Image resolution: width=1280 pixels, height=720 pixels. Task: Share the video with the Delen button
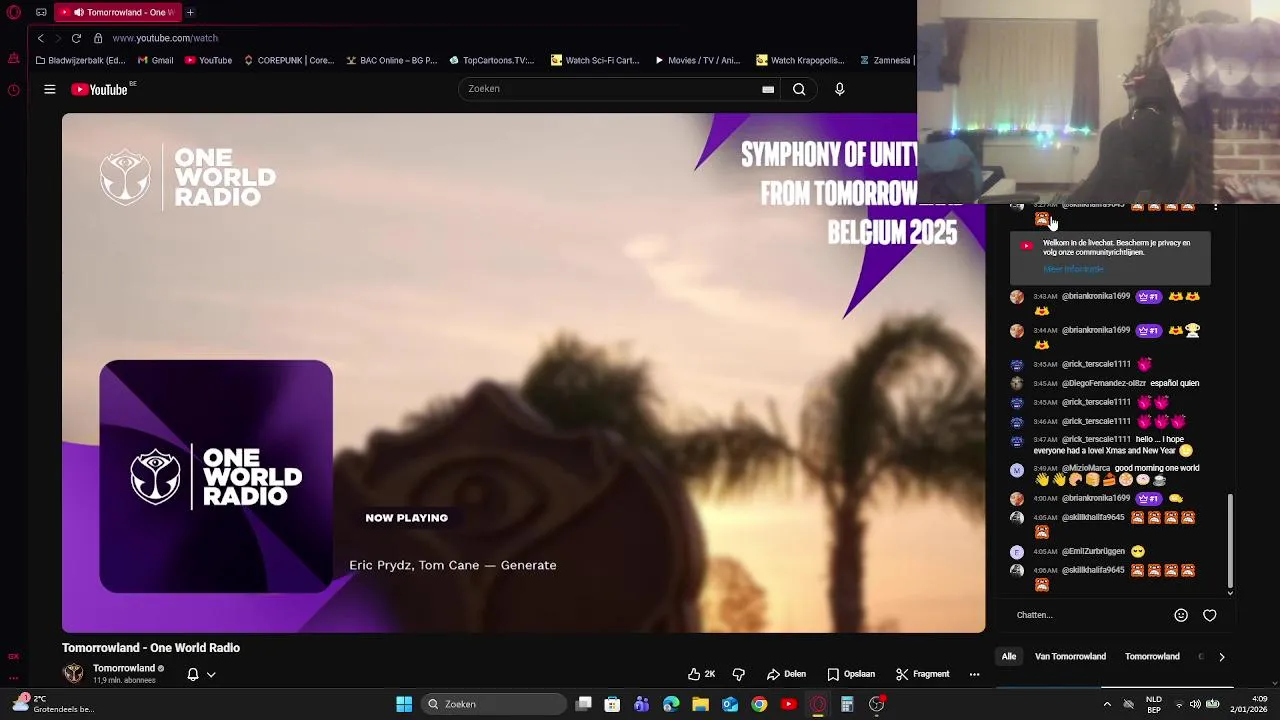786,674
